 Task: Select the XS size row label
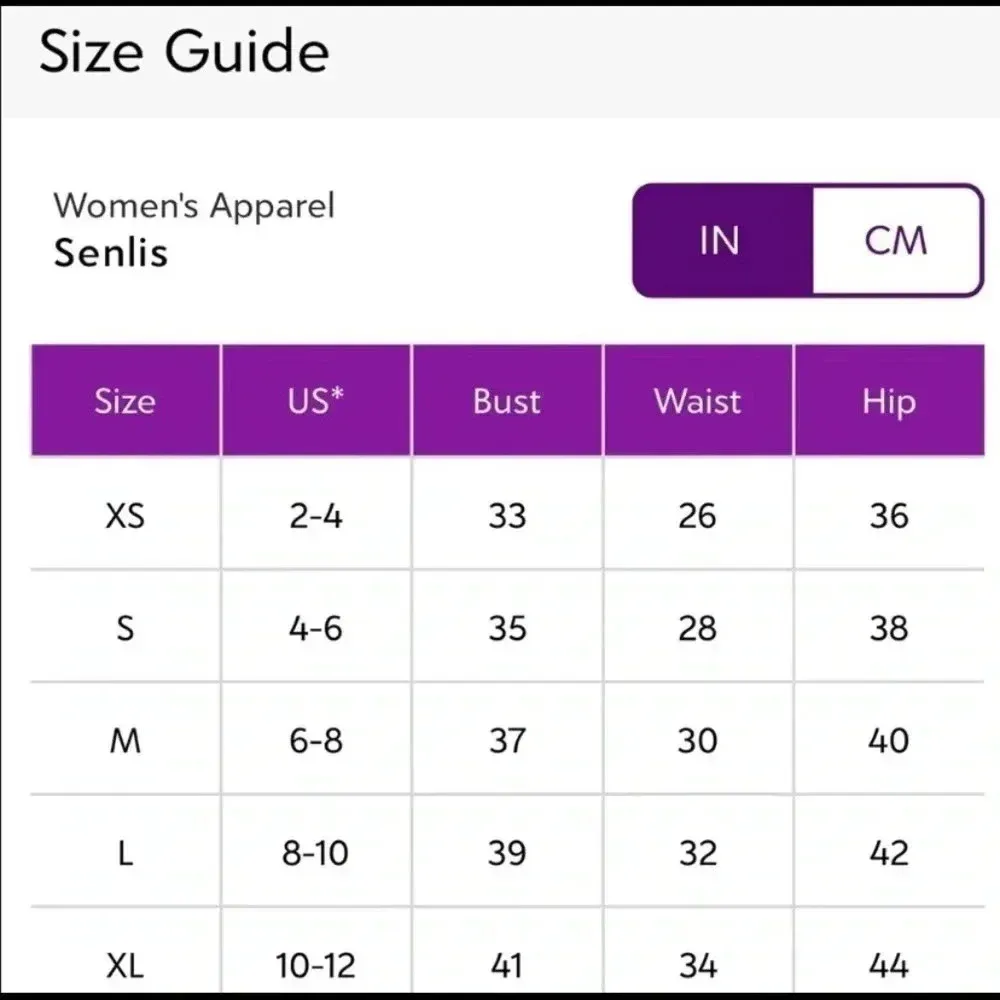125,516
